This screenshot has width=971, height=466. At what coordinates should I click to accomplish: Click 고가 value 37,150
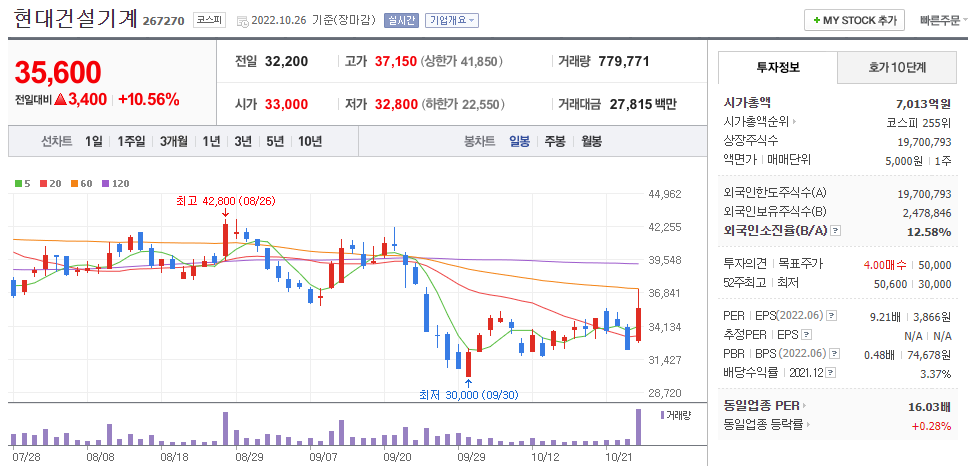396,61
